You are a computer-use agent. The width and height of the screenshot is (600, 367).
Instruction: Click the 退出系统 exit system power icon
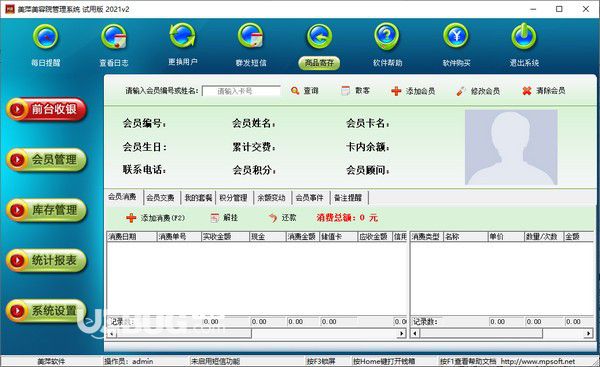point(524,36)
